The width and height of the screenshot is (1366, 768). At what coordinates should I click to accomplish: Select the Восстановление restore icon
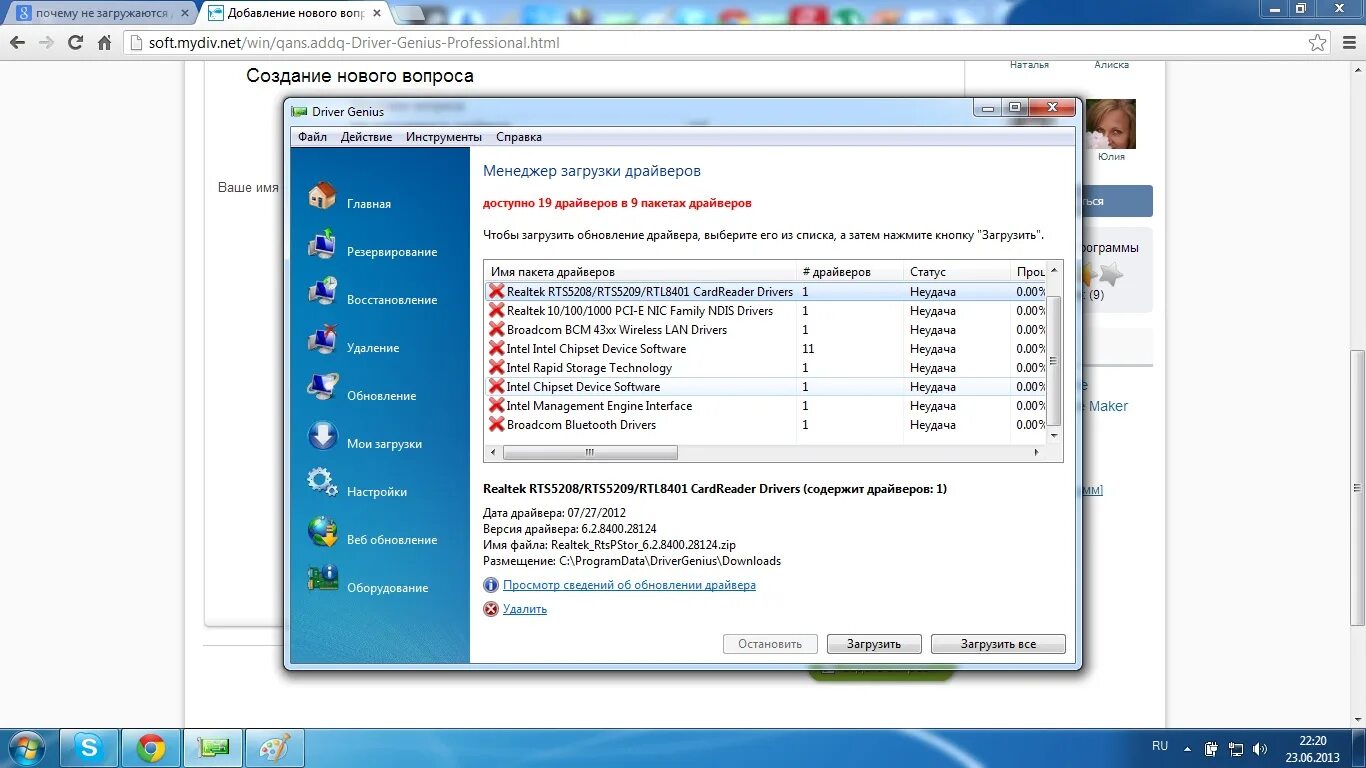pos(323,291)
